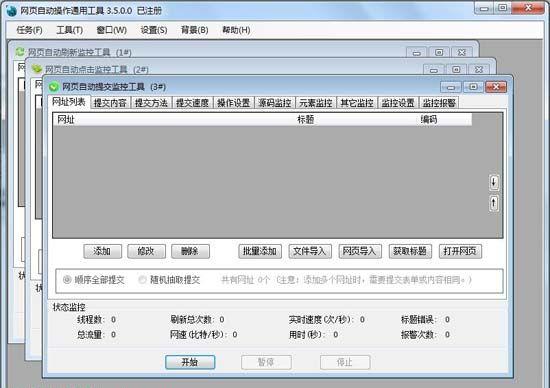This screenshot has width=550, height=388.
Task: Close the 网页自动点击监控工具 2# window
Action: tap(479, 70)
